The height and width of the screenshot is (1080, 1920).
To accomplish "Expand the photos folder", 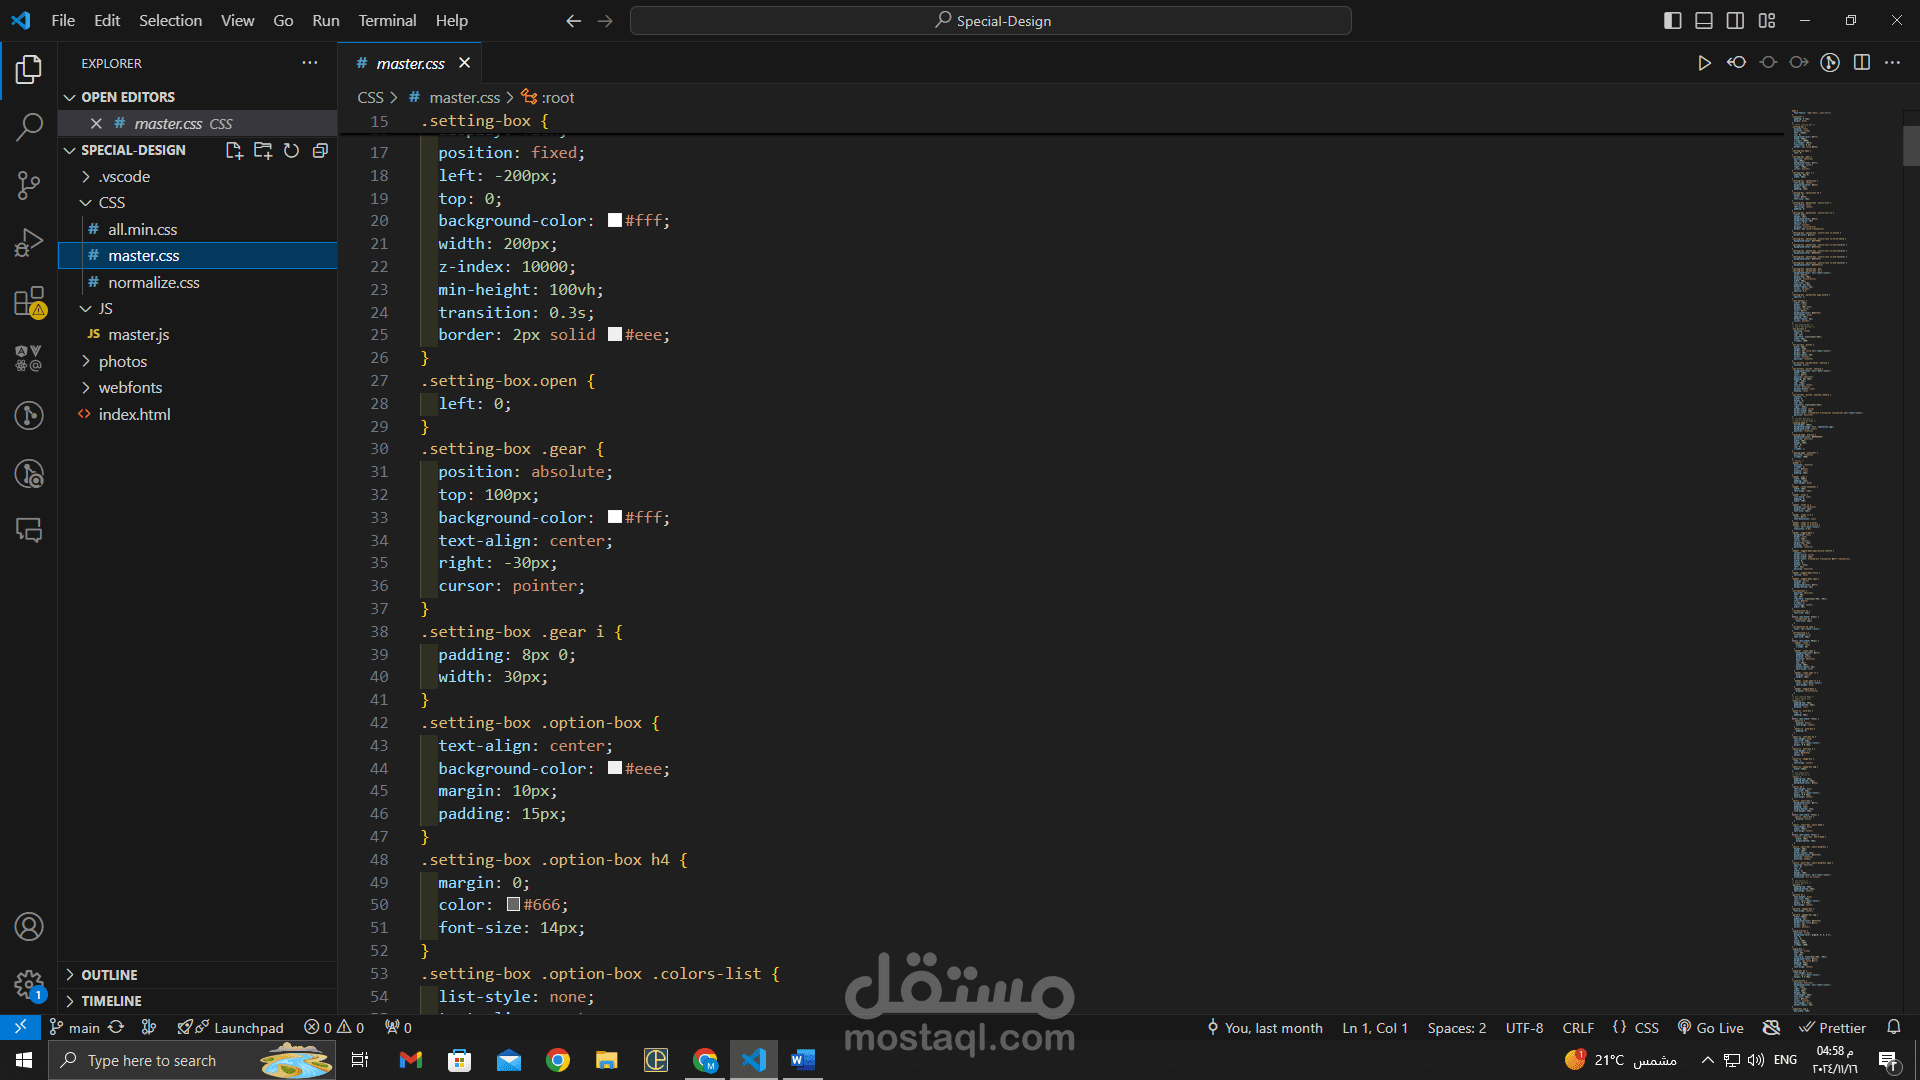I will point(122,361).
